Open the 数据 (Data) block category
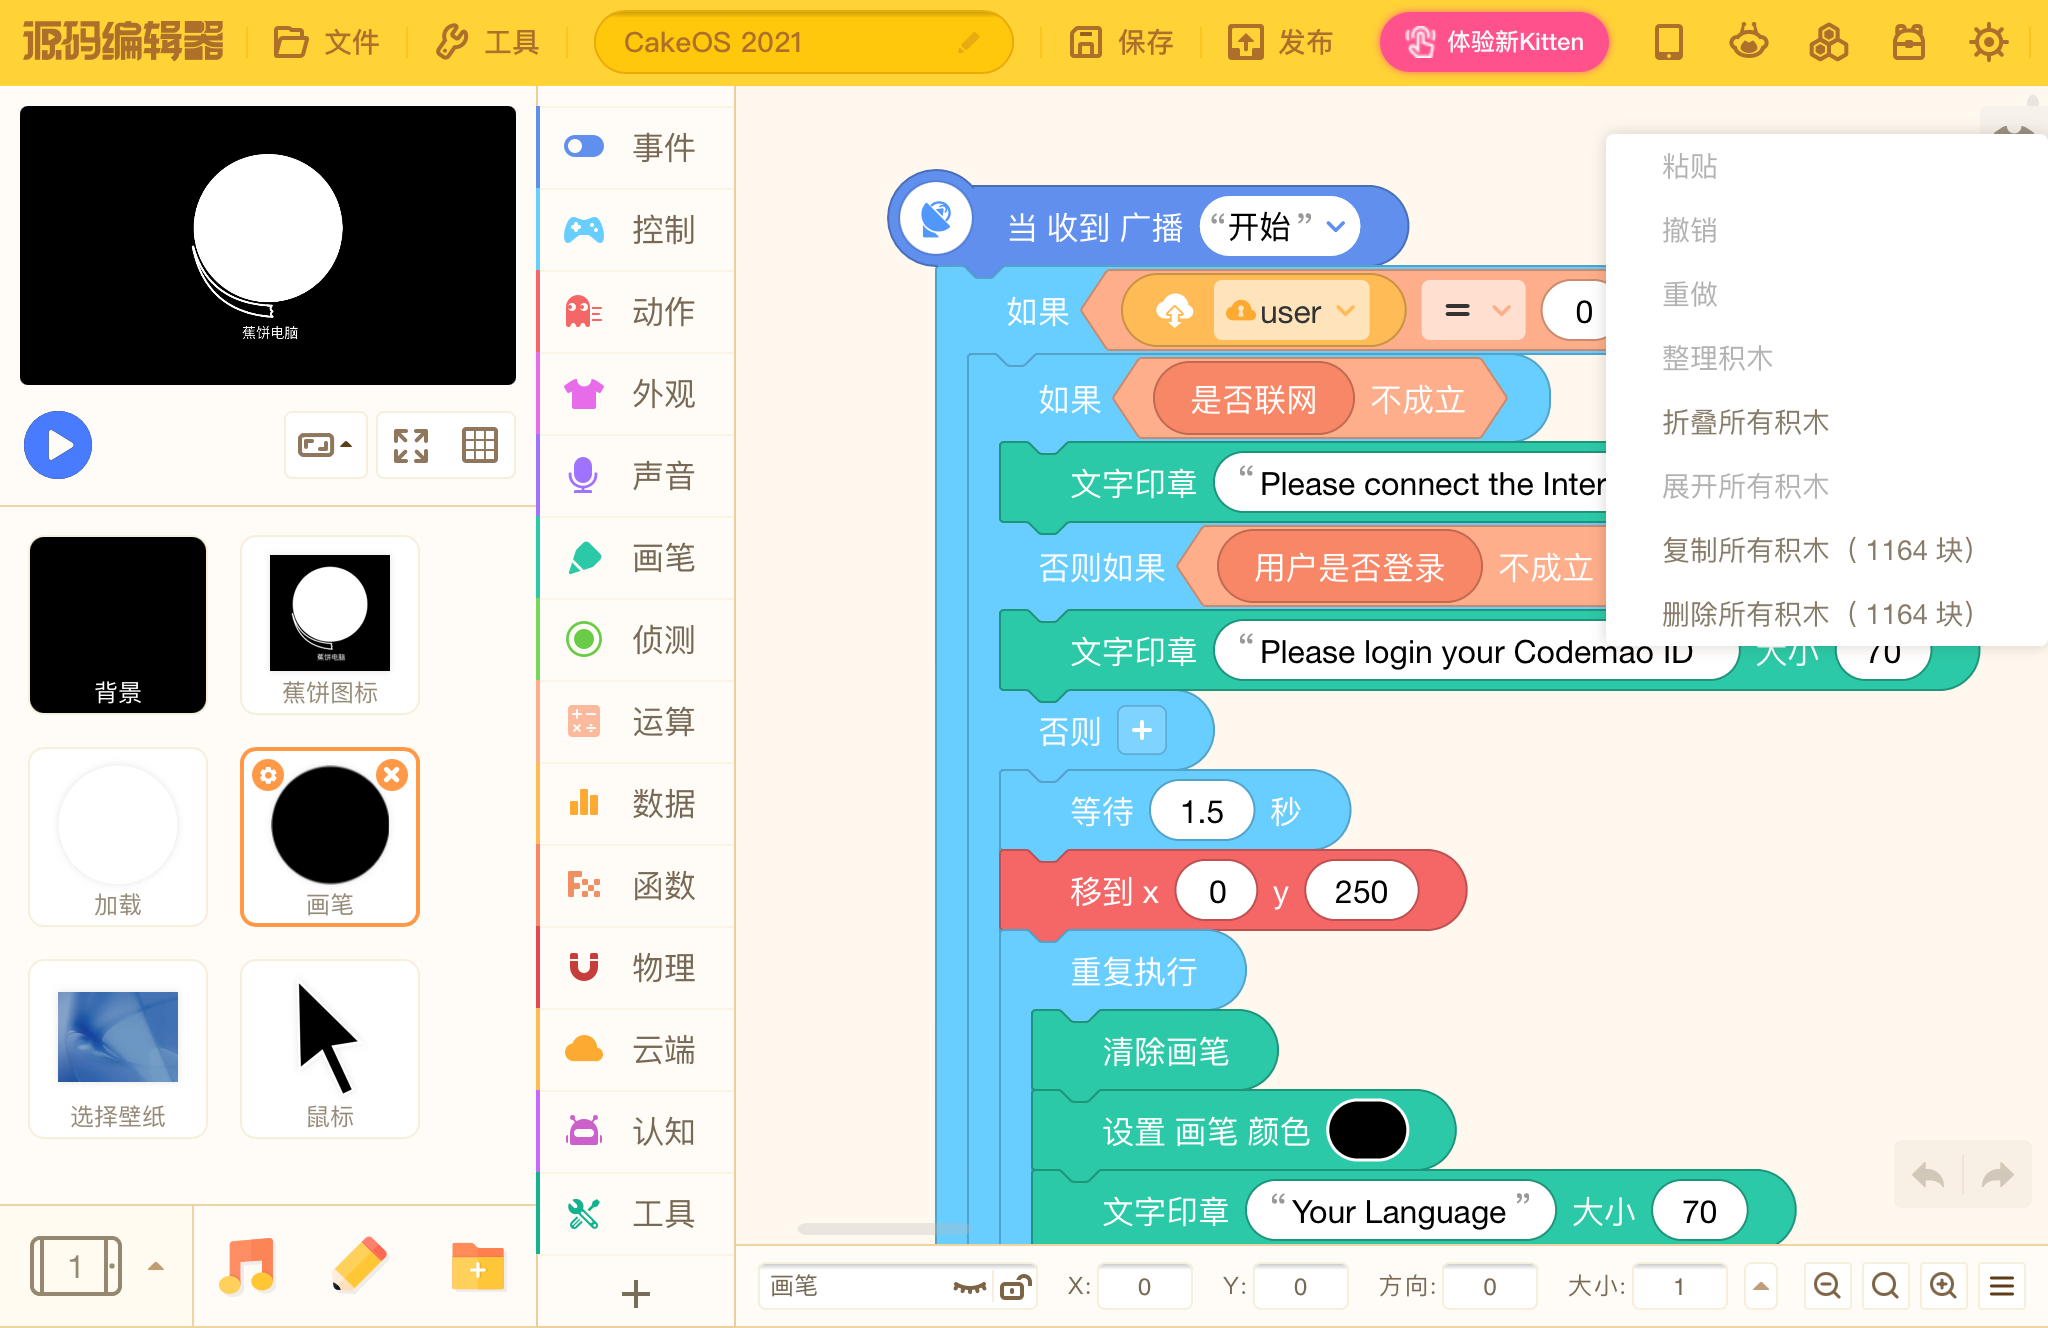 (x=637, y=803)
